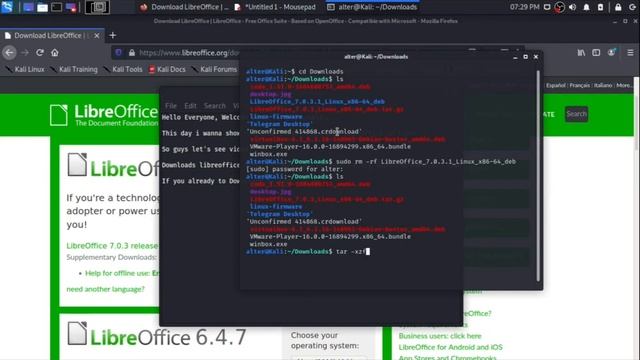Screen dimensions: 640x360
Task: Open the Firefox hamburger menu
Action: [630, 53]
